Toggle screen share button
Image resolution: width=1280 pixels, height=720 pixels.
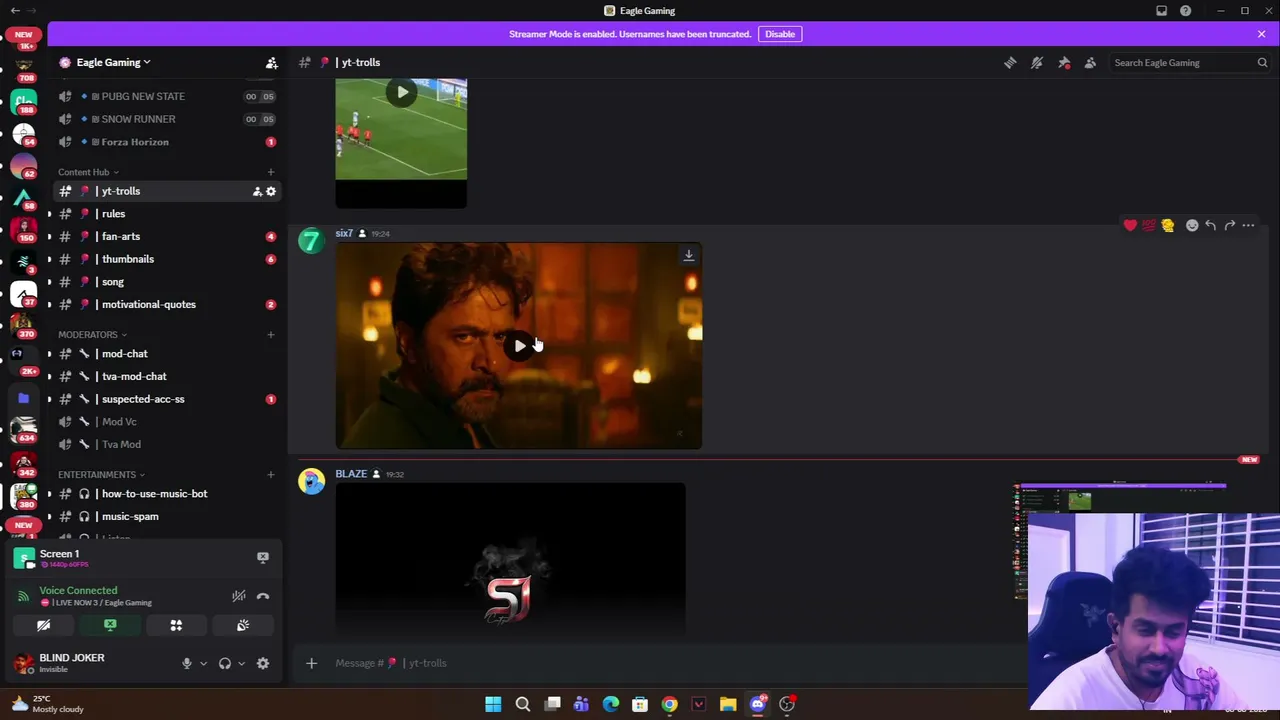[x=110, y=625]
